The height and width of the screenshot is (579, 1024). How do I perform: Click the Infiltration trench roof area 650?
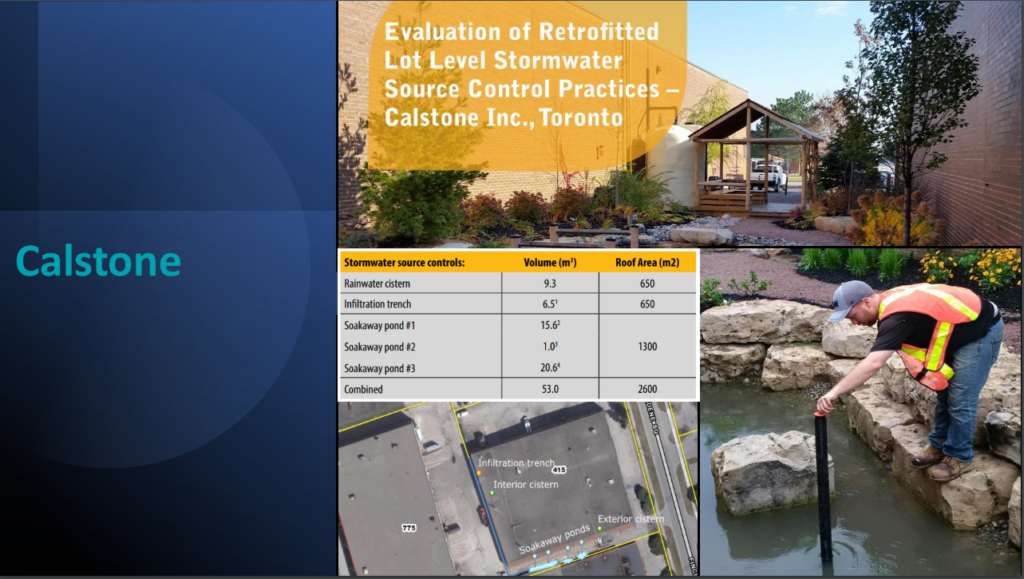coord(647,304)
